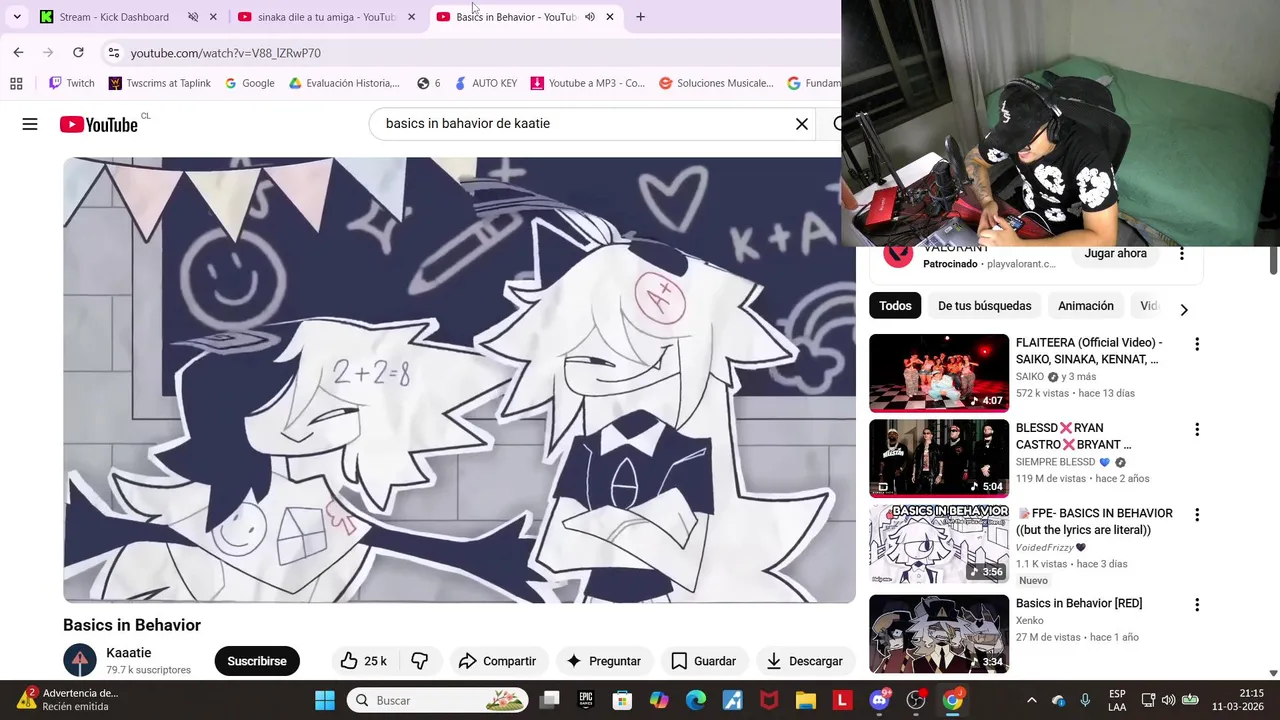The image size is (1280, 720).
Task: Open the Google bookmark
Action: tap(250, 83)
